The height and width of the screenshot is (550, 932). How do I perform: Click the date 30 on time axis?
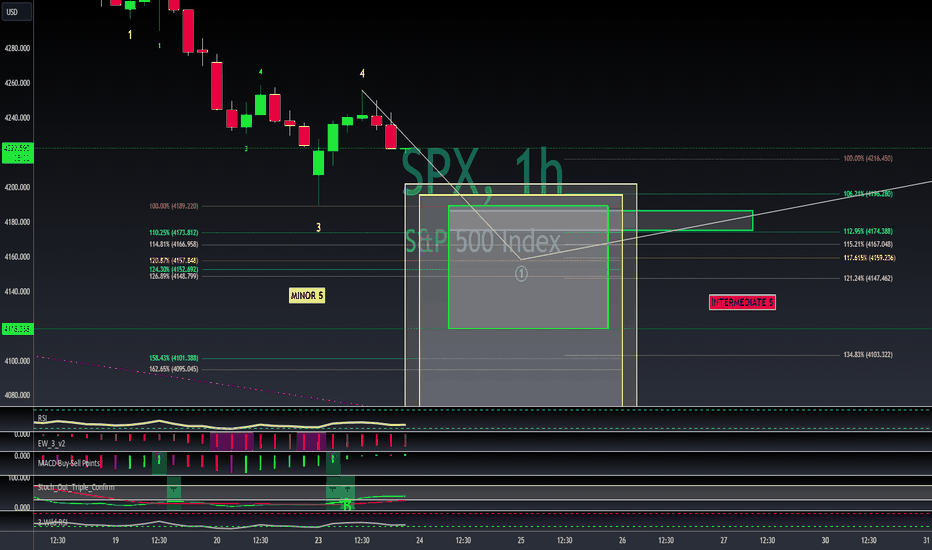click(x=825, y=540)
